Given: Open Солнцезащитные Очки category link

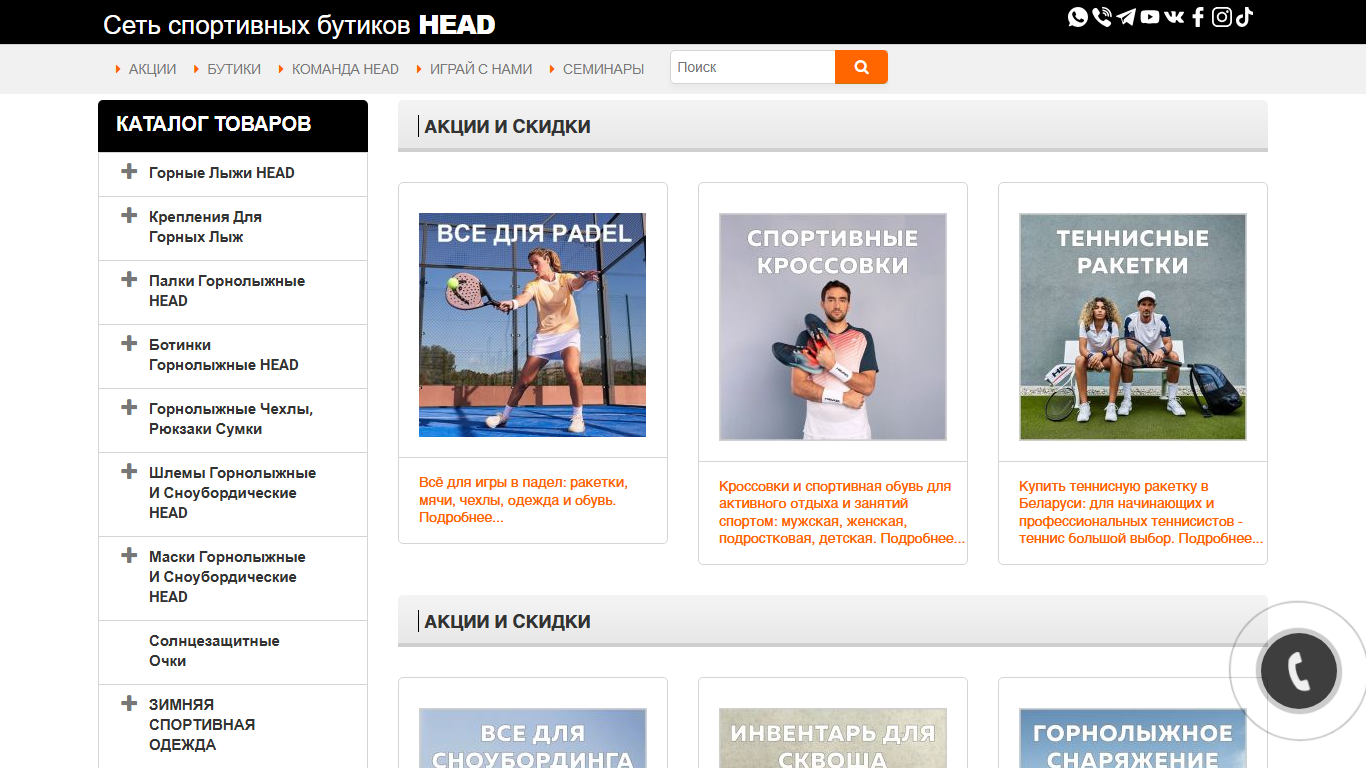Looking at the screenshot, I should (x=214, y=651).
